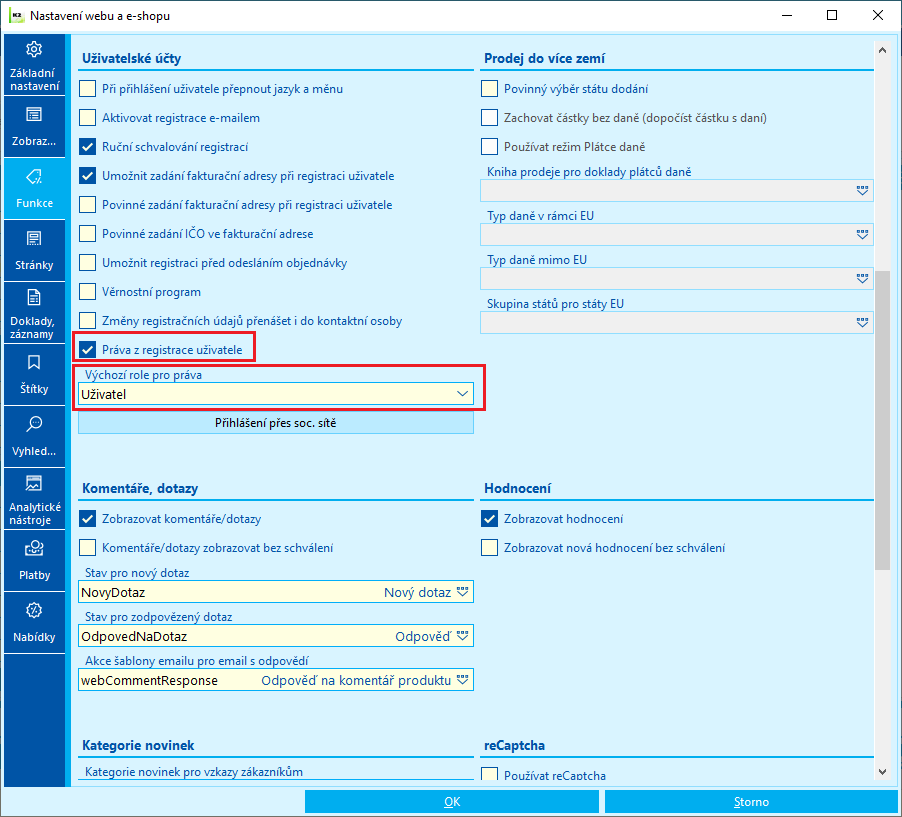Image resolution: width=902 pixels, height=817 pixels.
Task: Open lookup for Stav pro zodpovězený dotaz
Action: click(x=463, y=636)
